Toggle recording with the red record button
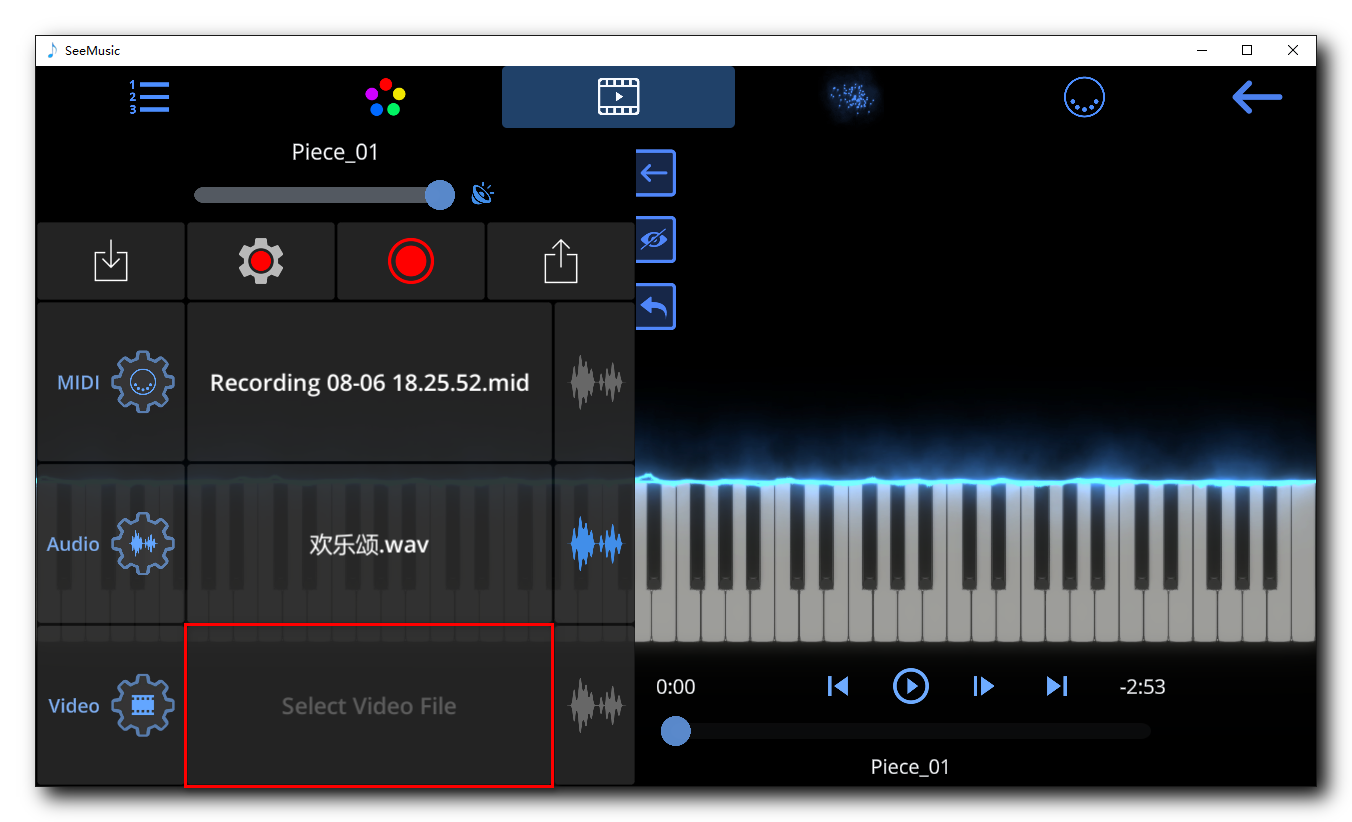 (410, 261)
